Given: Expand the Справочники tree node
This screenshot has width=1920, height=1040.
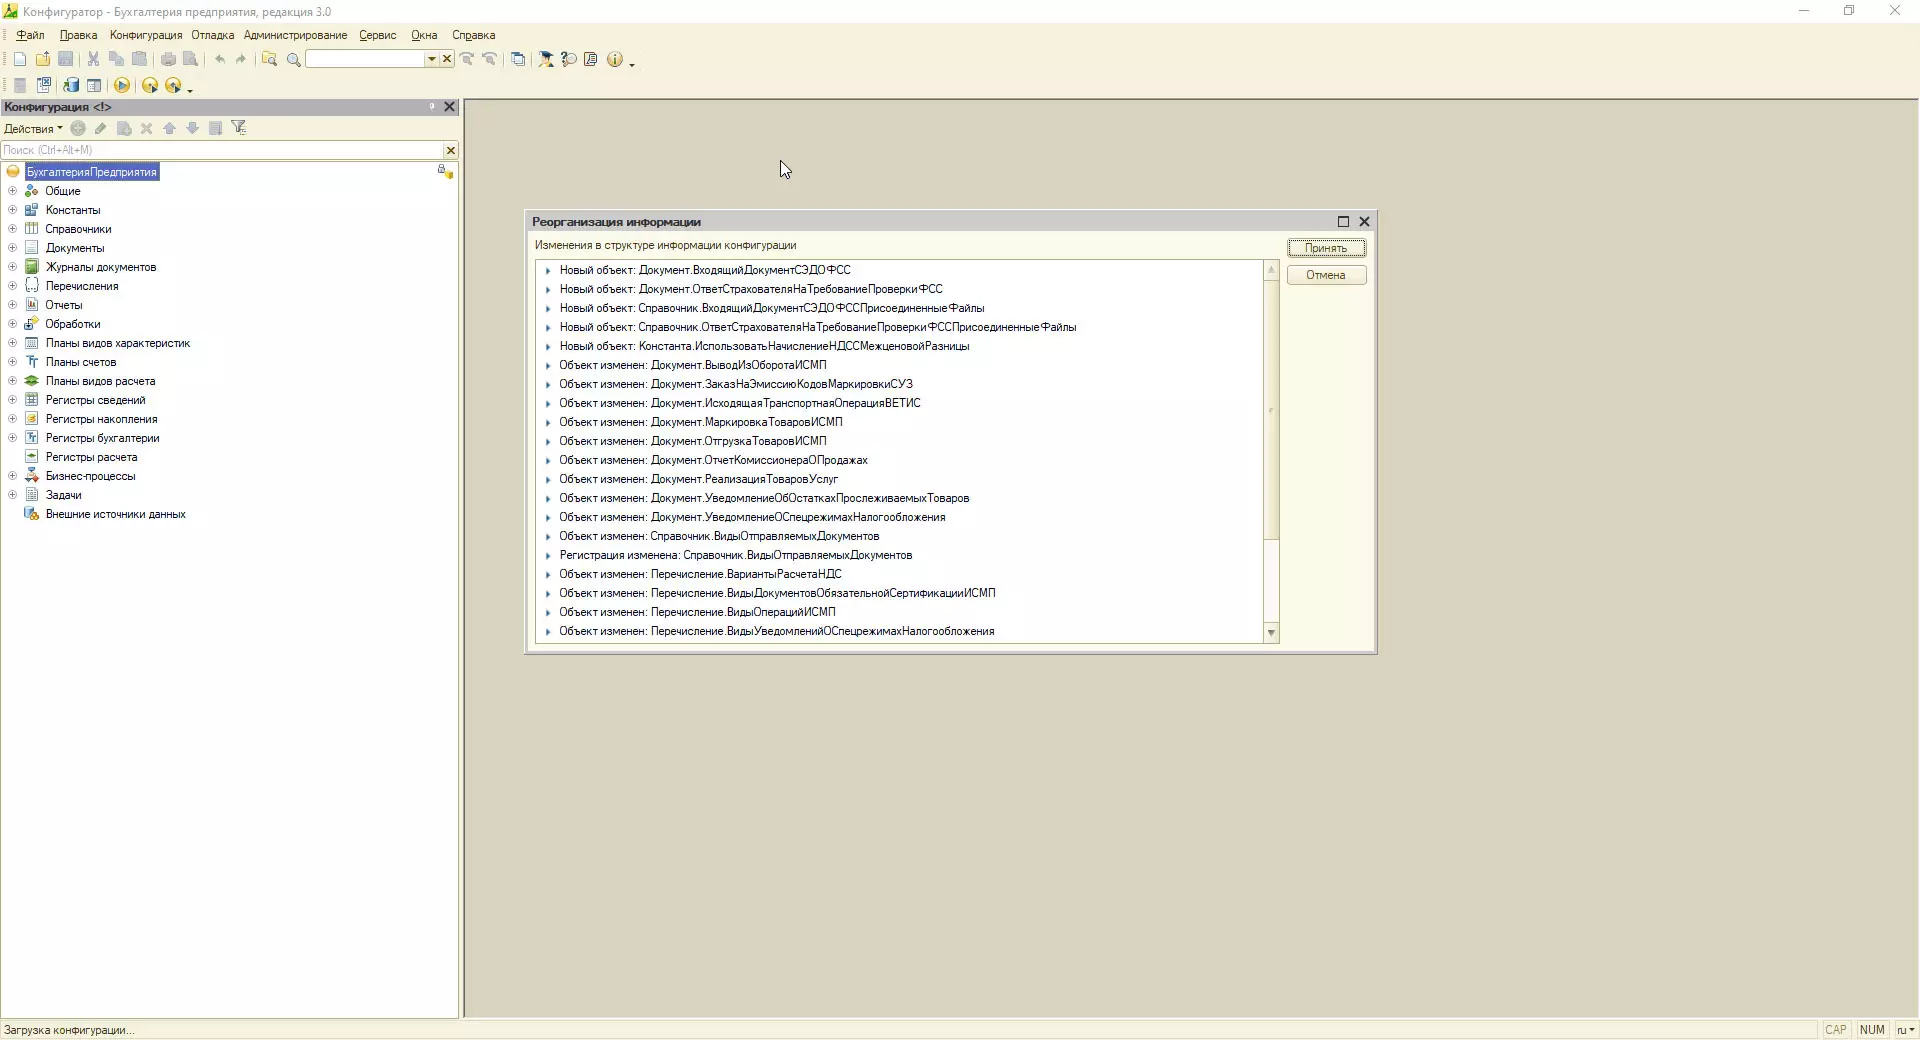Looking at the screenshot, I should pyautogui.click(x=13, y=229).
